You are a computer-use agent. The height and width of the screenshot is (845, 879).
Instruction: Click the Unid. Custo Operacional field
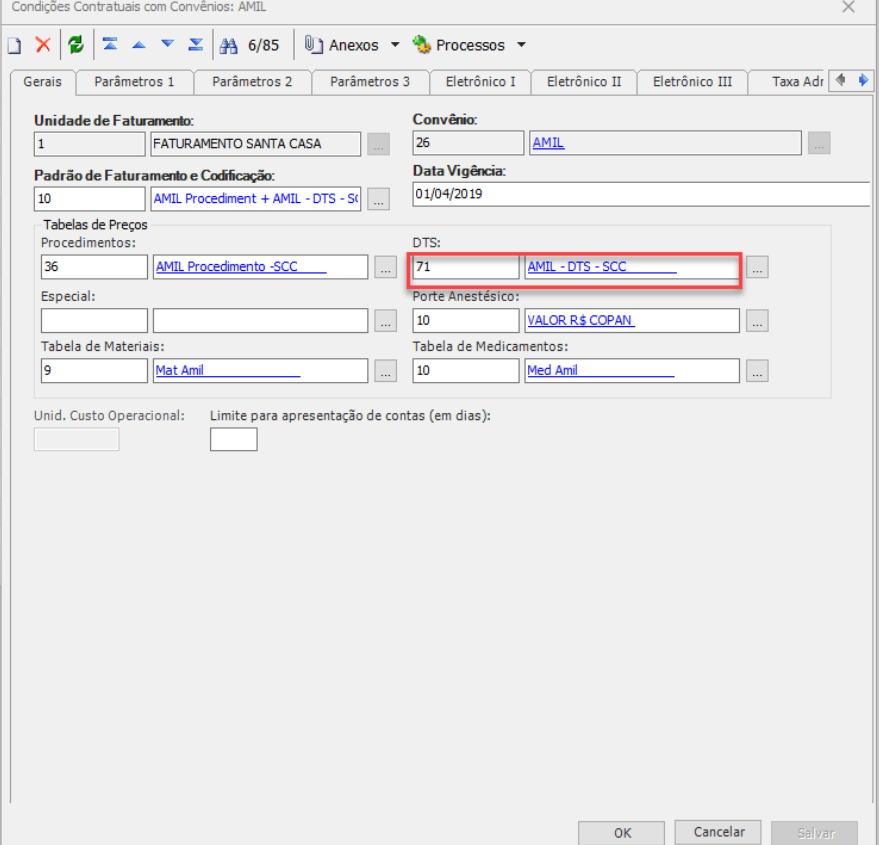click(76, 440)
